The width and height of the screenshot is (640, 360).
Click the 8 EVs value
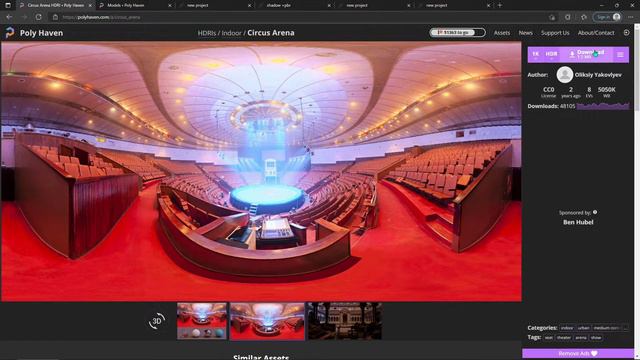tap(589, 92)
